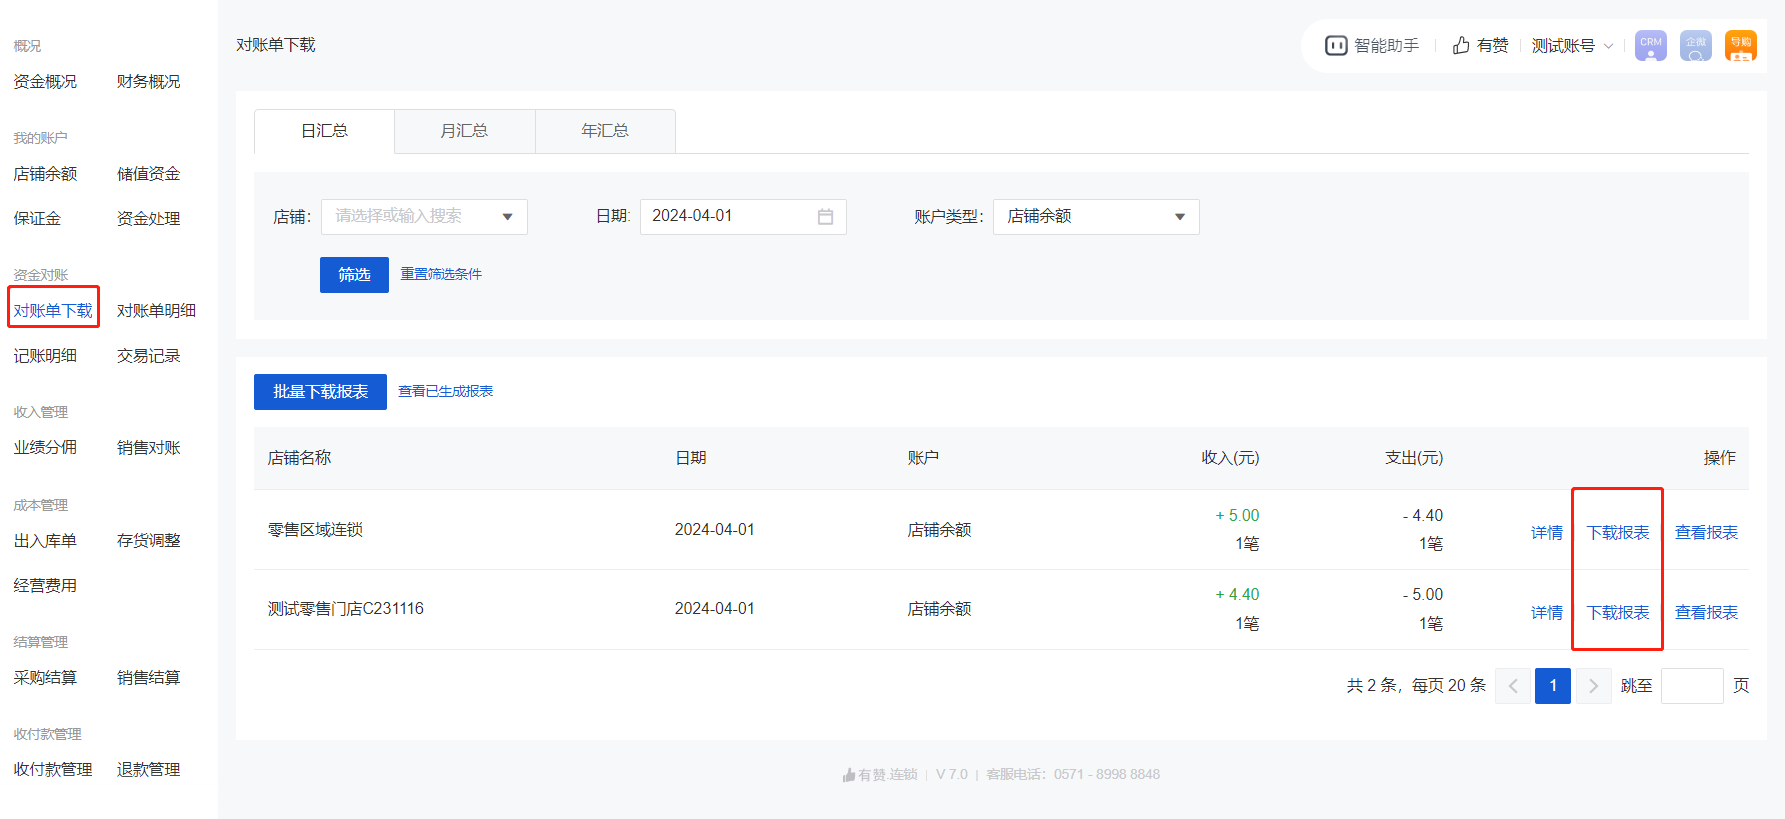Download report for 测试零售门店C231116

[x=1618, y=613]
